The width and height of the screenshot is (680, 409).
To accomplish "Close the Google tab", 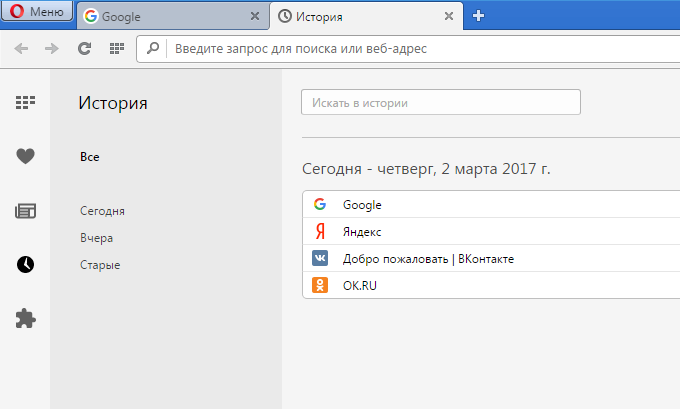I will [255, 16].
